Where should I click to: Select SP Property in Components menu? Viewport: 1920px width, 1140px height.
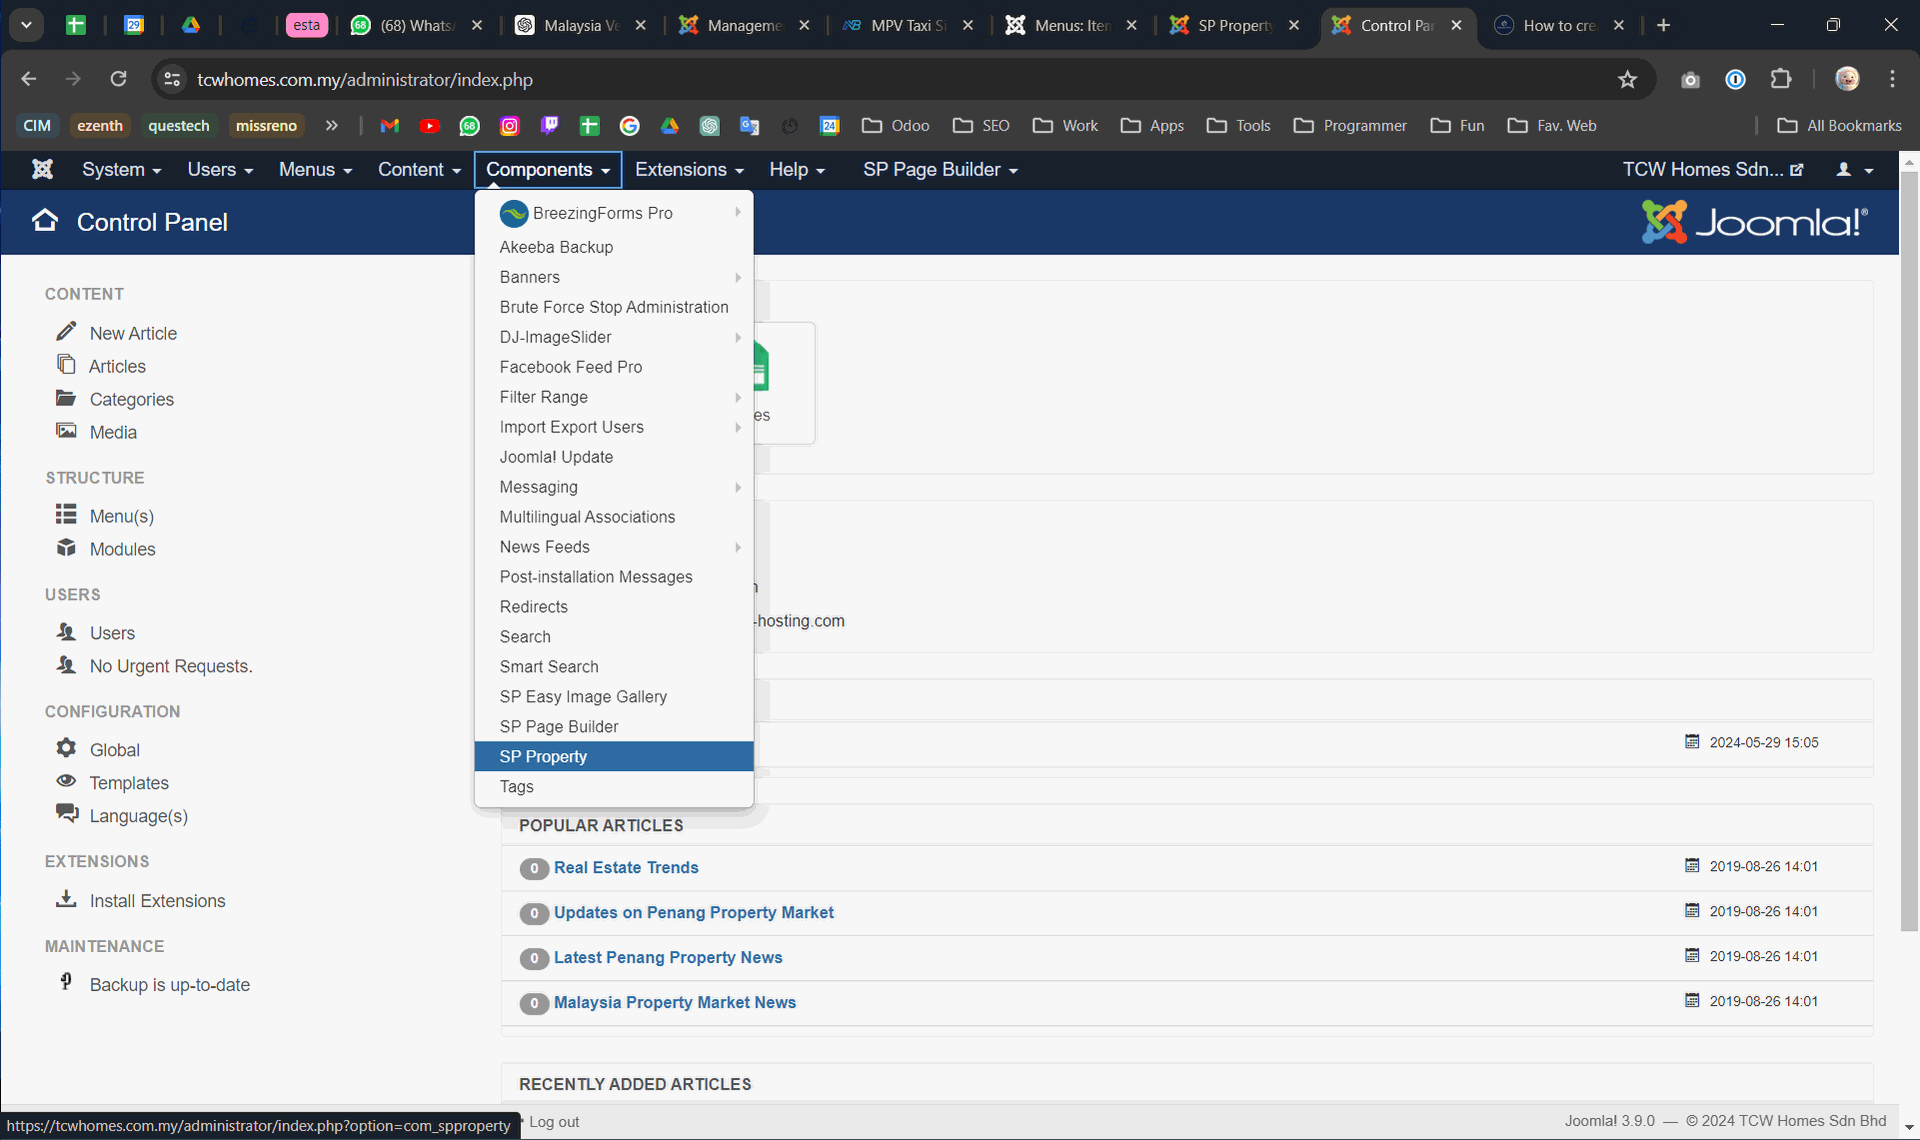[614, 757]
